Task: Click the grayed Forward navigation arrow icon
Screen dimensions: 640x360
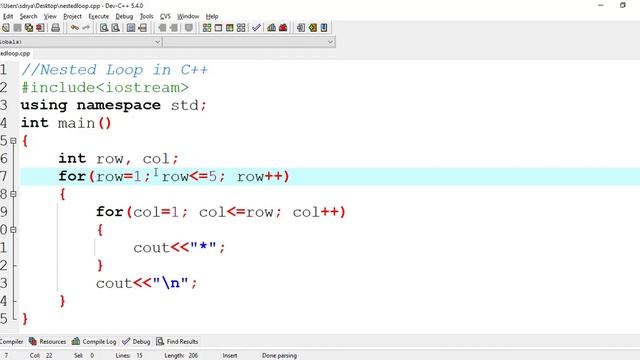Action: coord(173,28)
